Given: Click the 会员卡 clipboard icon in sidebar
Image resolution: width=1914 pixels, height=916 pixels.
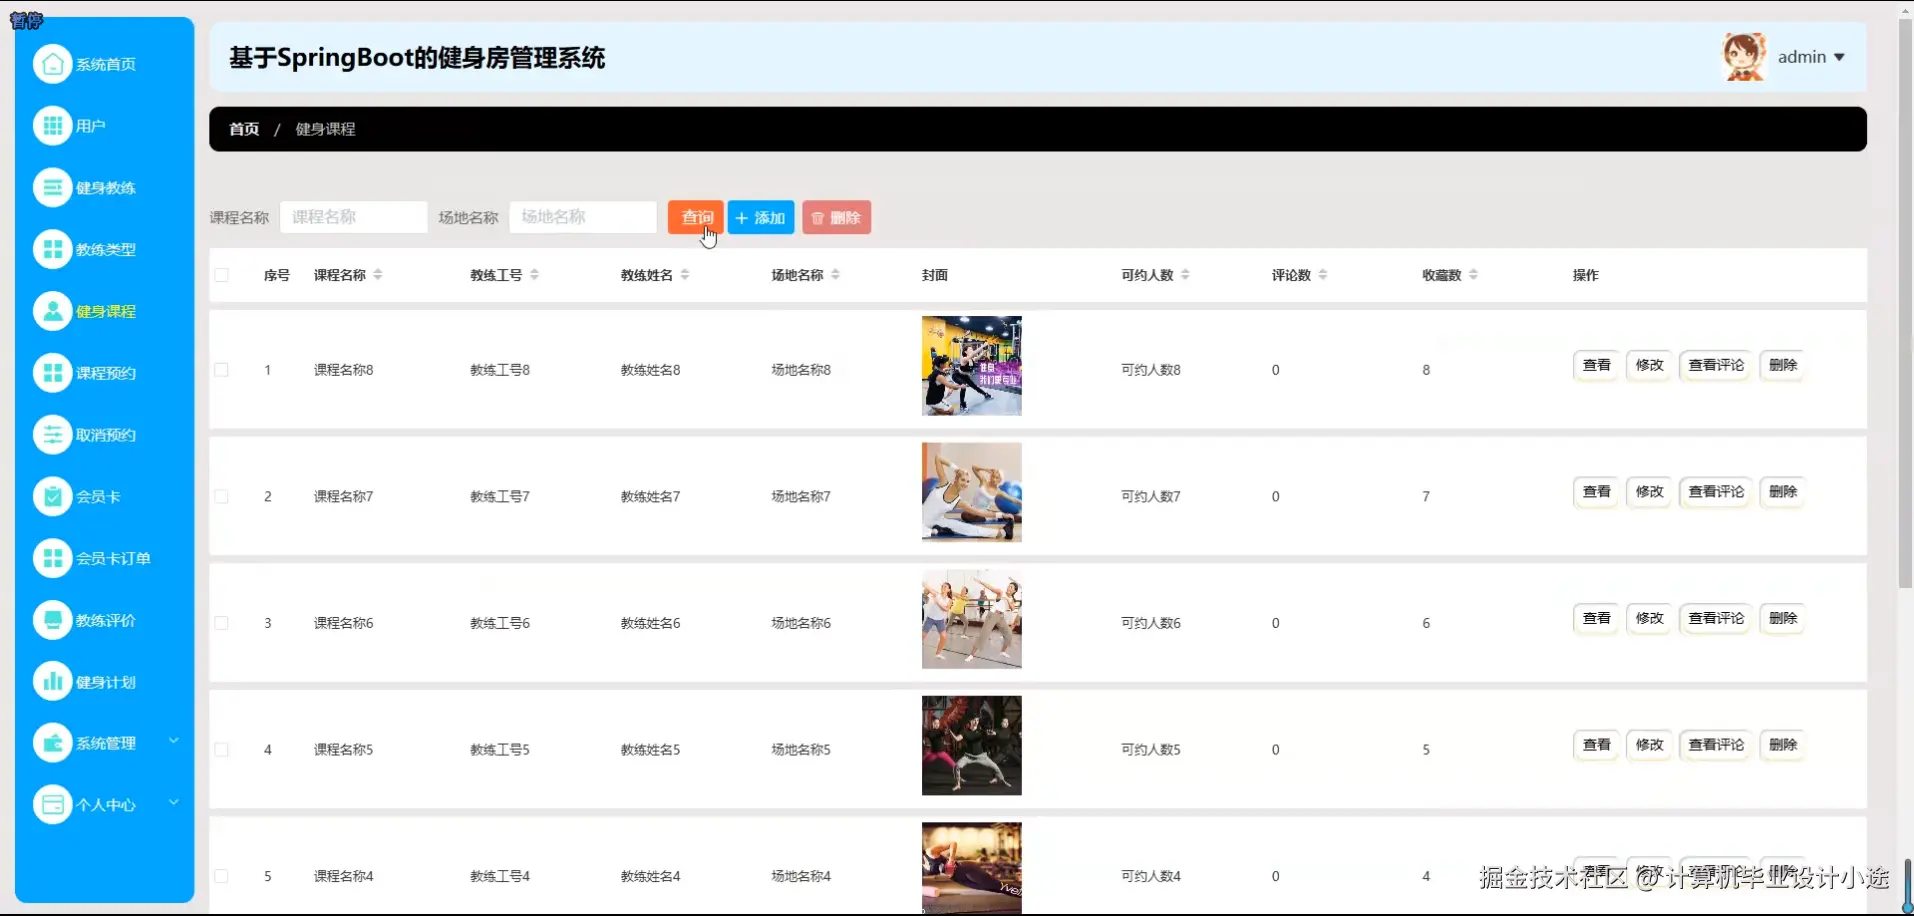Looking at the screenshot, I should pyautogui.click(x=52, y=496).
